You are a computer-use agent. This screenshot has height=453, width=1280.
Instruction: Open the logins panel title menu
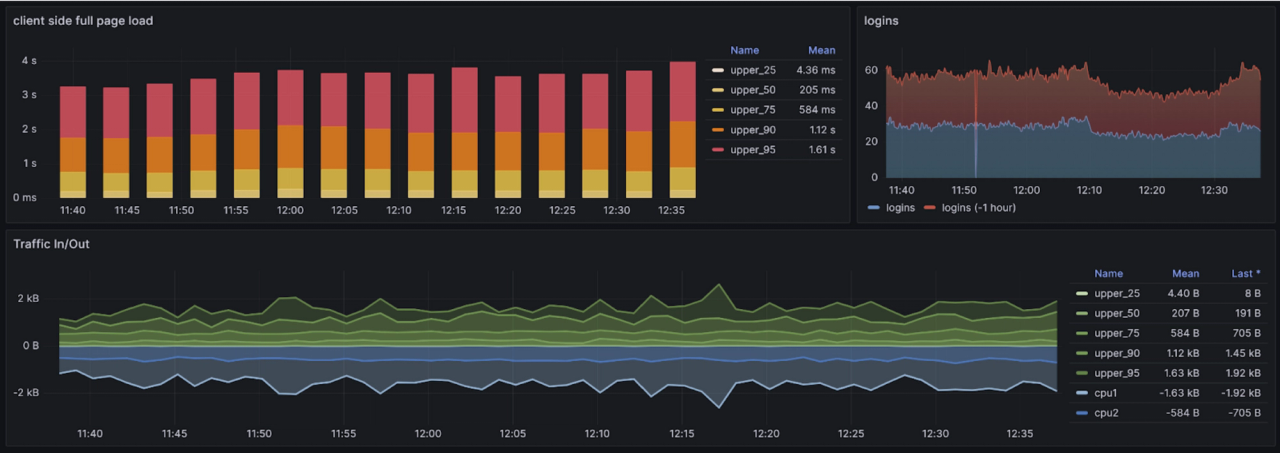[x=881, y=20]
